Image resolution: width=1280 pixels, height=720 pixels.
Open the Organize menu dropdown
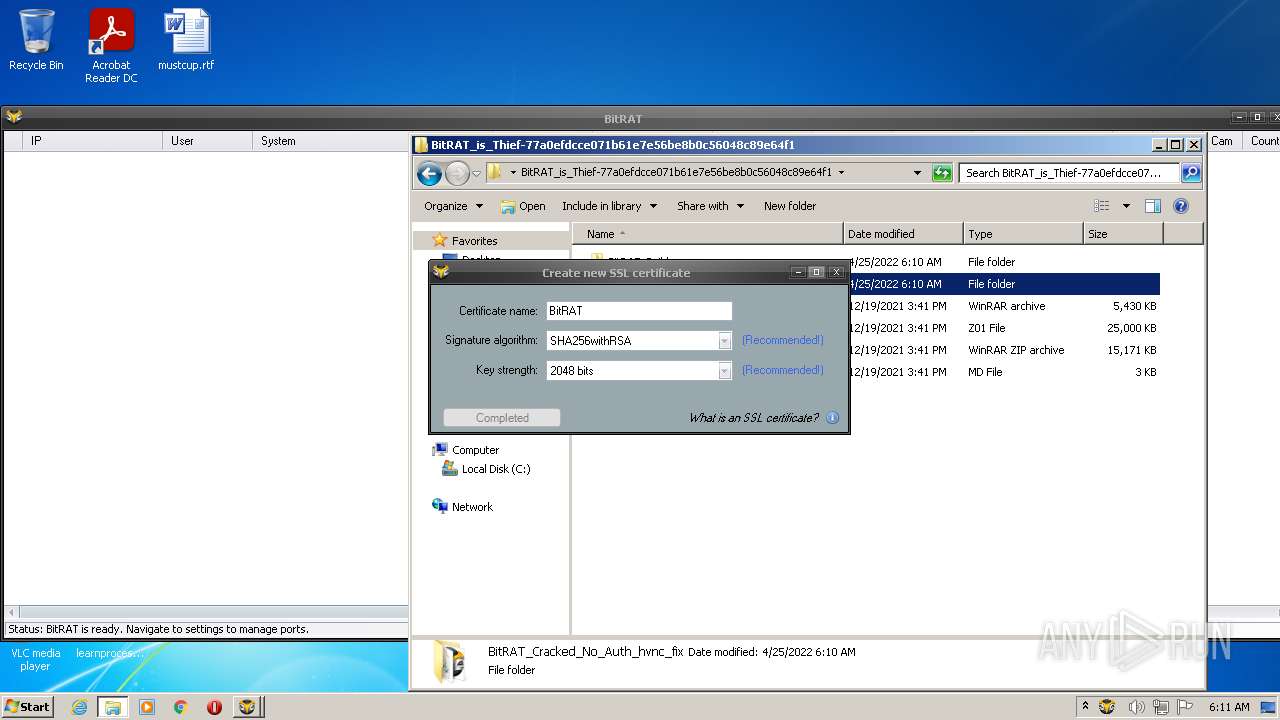coord(454,206)
